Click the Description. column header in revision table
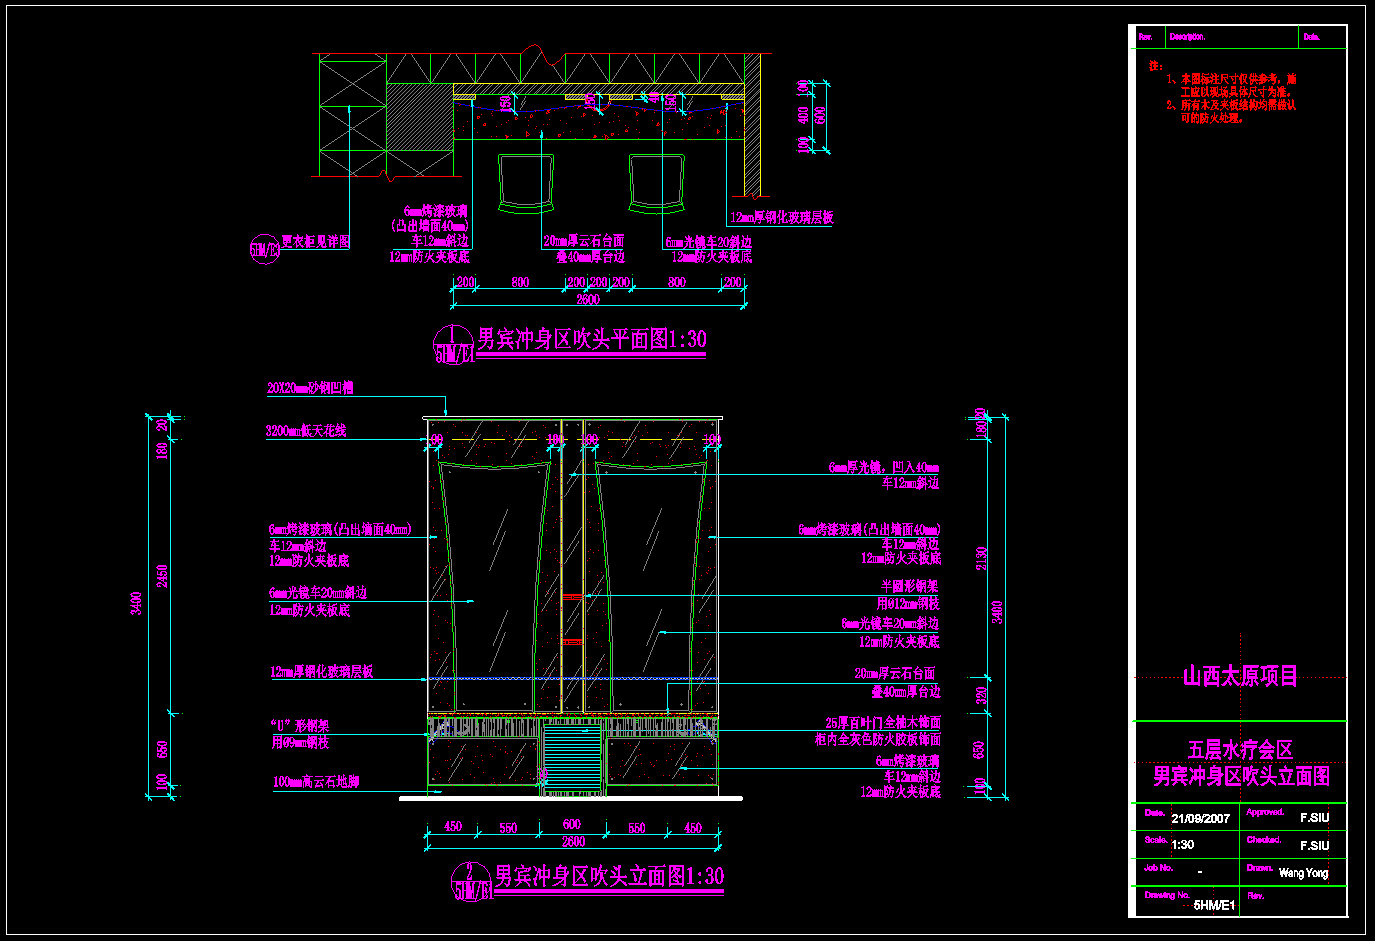Viewport: 1375px width, 941px height. tap(1187, 37)
